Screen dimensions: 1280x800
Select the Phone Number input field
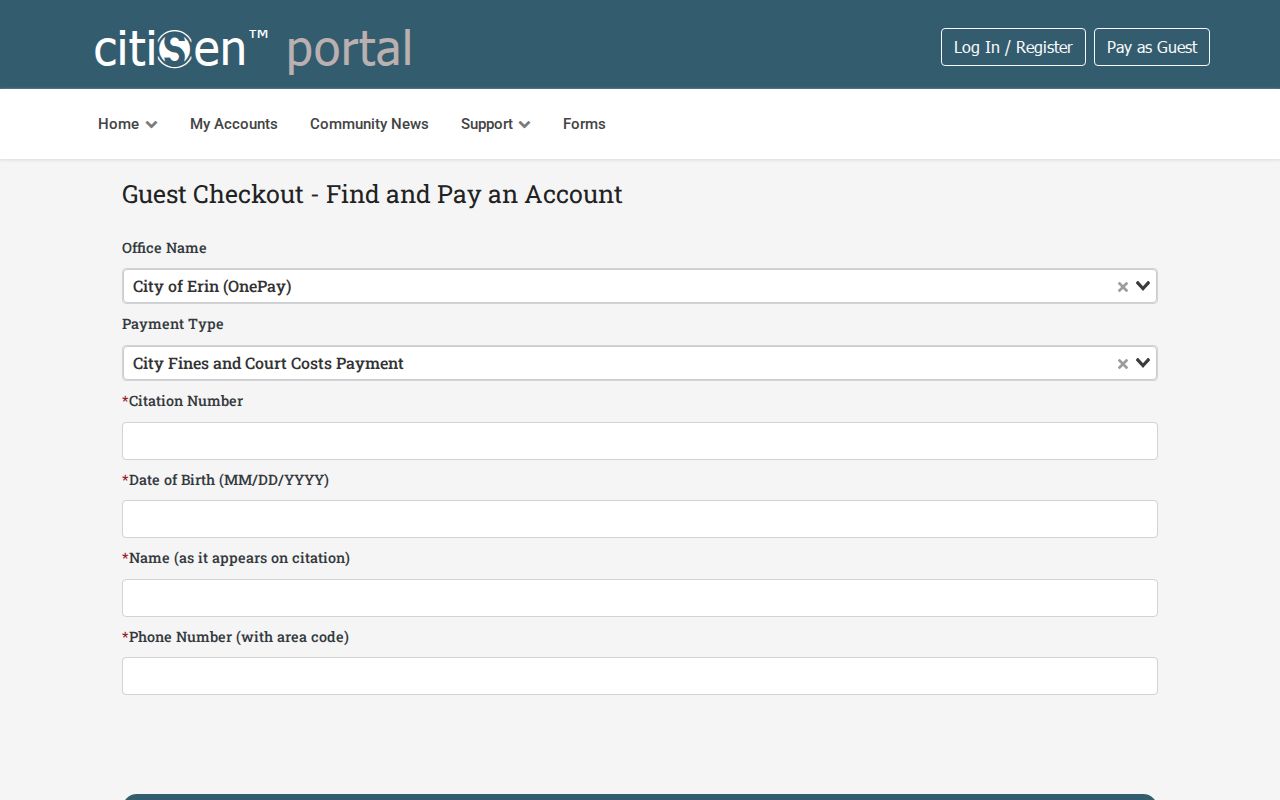tap(640, 676)
